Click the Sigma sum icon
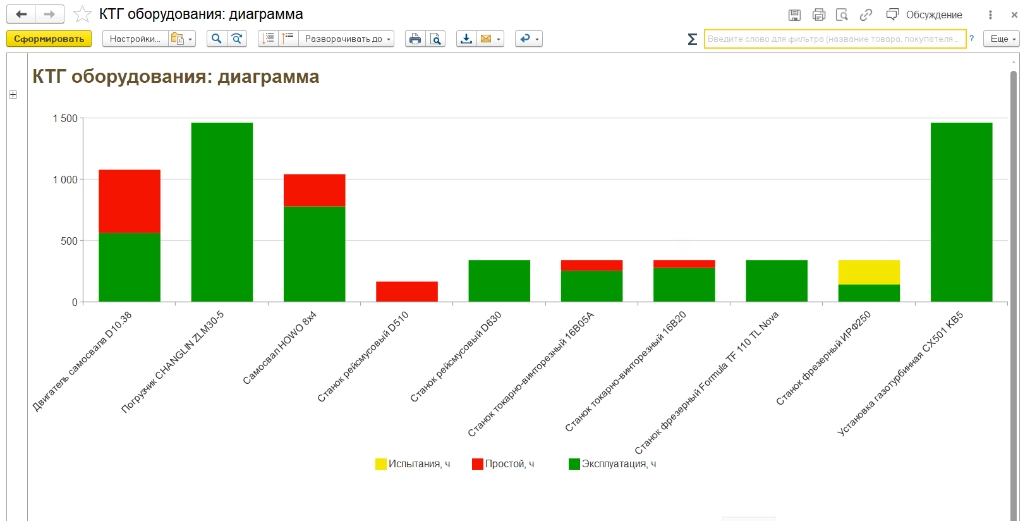Image resolution: width=1030 pixels, height=521 pixels. pos(692,39)
